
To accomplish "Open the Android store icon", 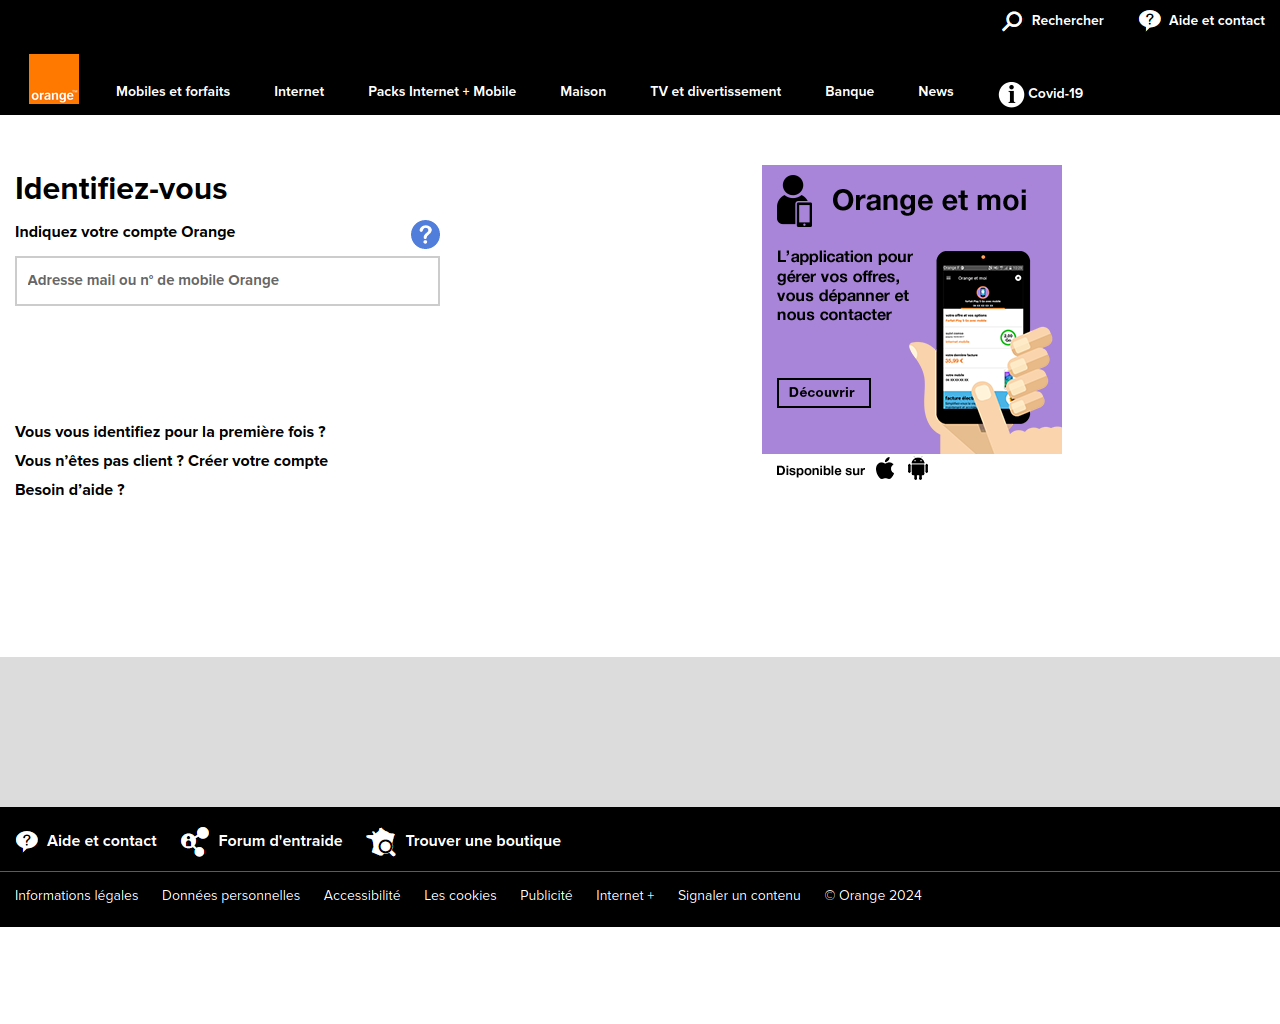I will pos(918,469).
